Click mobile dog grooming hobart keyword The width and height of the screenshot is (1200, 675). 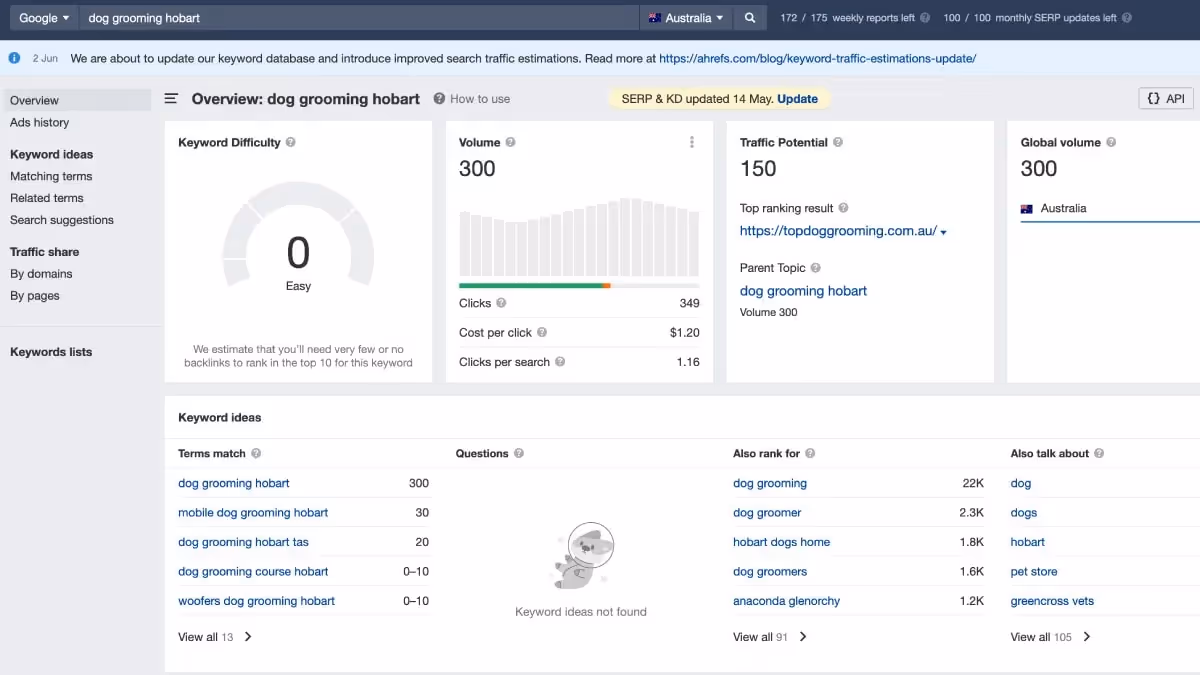(253, 513)
